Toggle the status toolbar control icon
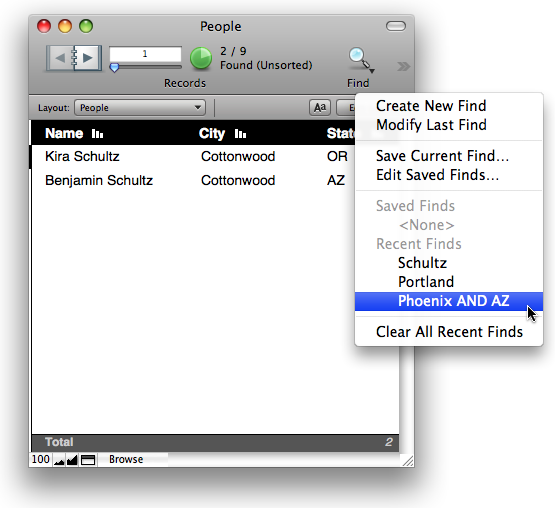Screen dimensions: 555x508 click(88, 460)
